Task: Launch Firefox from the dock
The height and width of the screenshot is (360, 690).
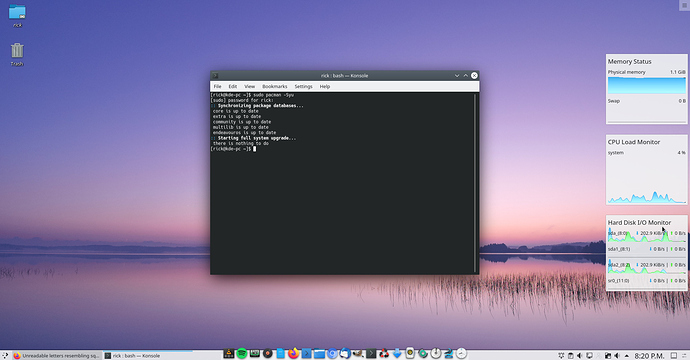Action: pyautogui.click(x=294, y=353)
